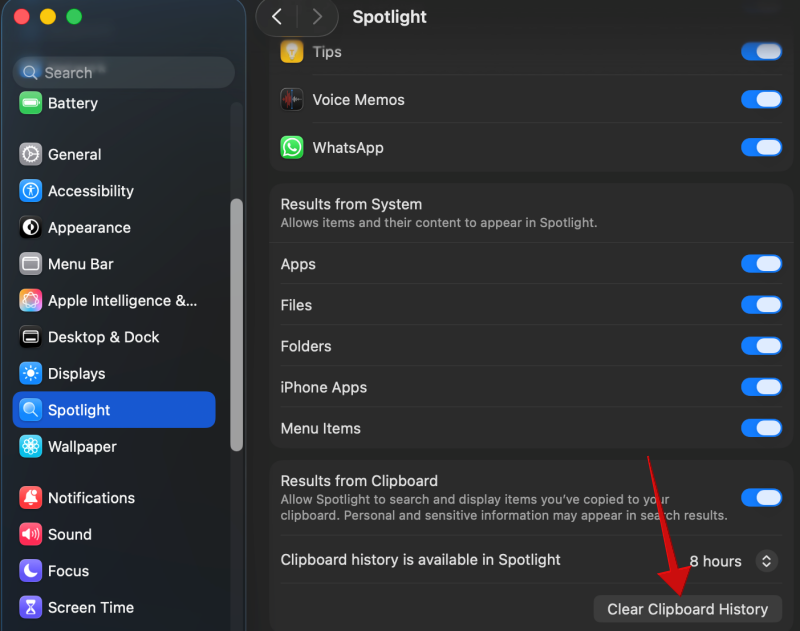This screenshot has width=800, height=631.
Task: Open the clipboard history duration dropdown
Action: pos(766,561)
